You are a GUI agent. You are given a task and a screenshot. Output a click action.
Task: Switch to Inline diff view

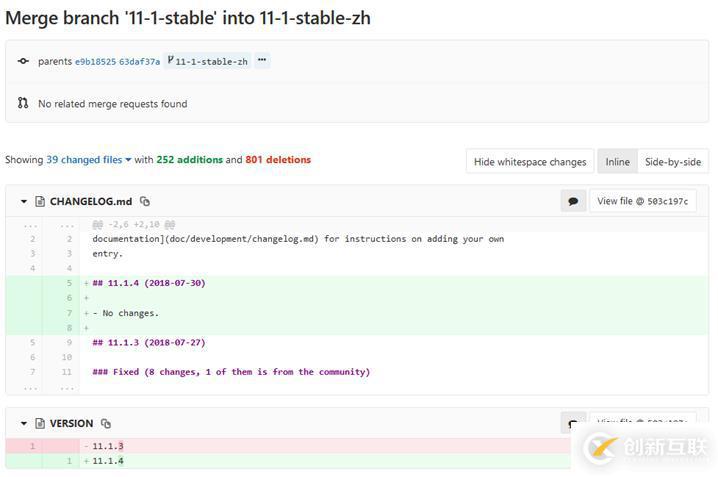pos(617,162)
